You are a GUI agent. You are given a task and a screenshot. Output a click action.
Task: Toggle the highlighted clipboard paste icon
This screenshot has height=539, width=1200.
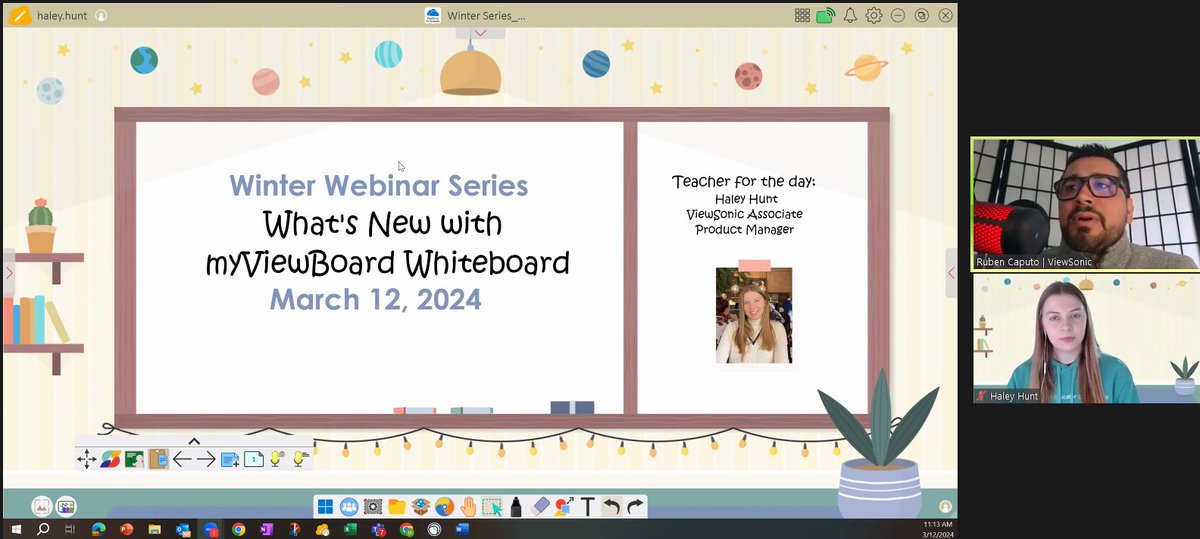(x=158, y=459)
